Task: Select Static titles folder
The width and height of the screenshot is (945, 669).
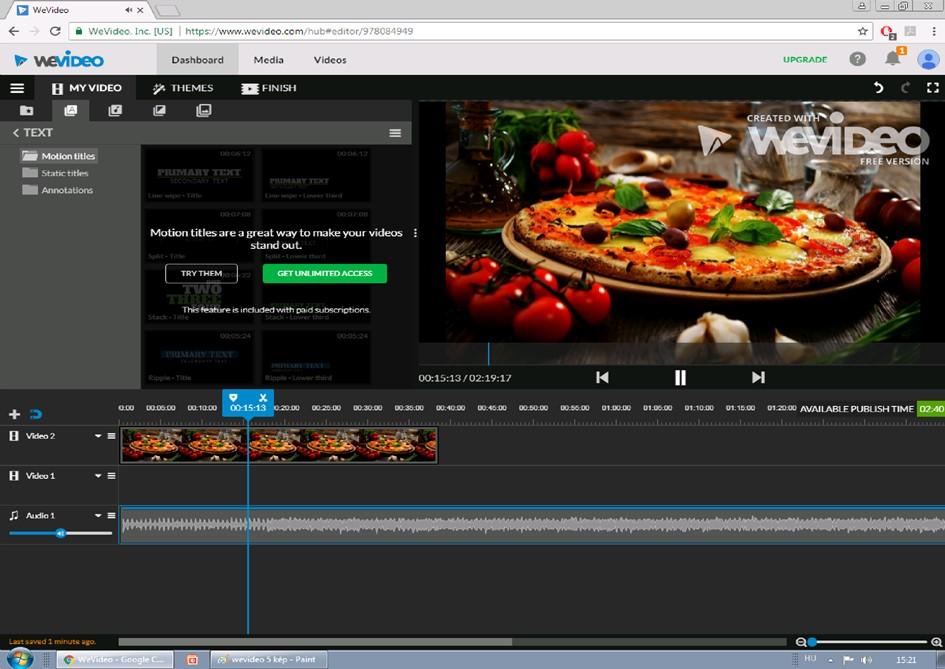Action: pos(55,173)
